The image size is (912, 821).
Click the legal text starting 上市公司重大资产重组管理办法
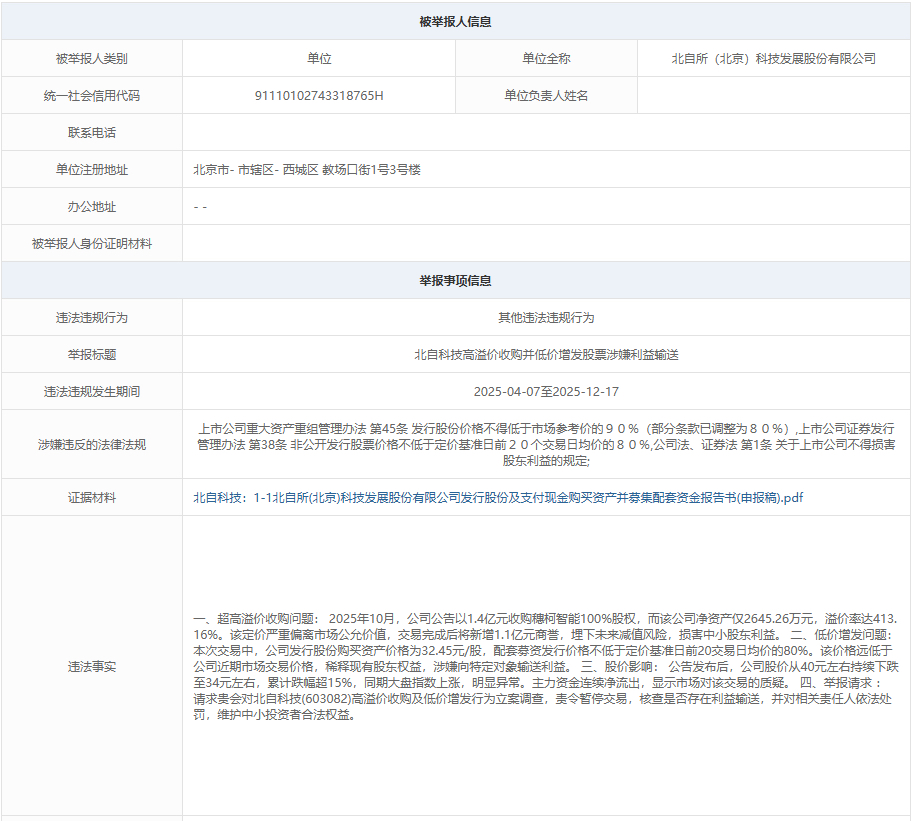click(546, 445)
